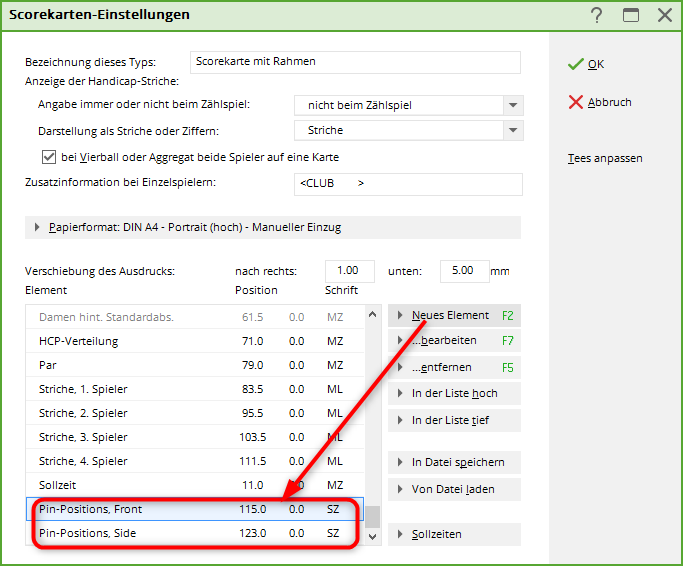Click the entfernen button
This screenshot has height=566, width=683.
click(x=454, y=367)
